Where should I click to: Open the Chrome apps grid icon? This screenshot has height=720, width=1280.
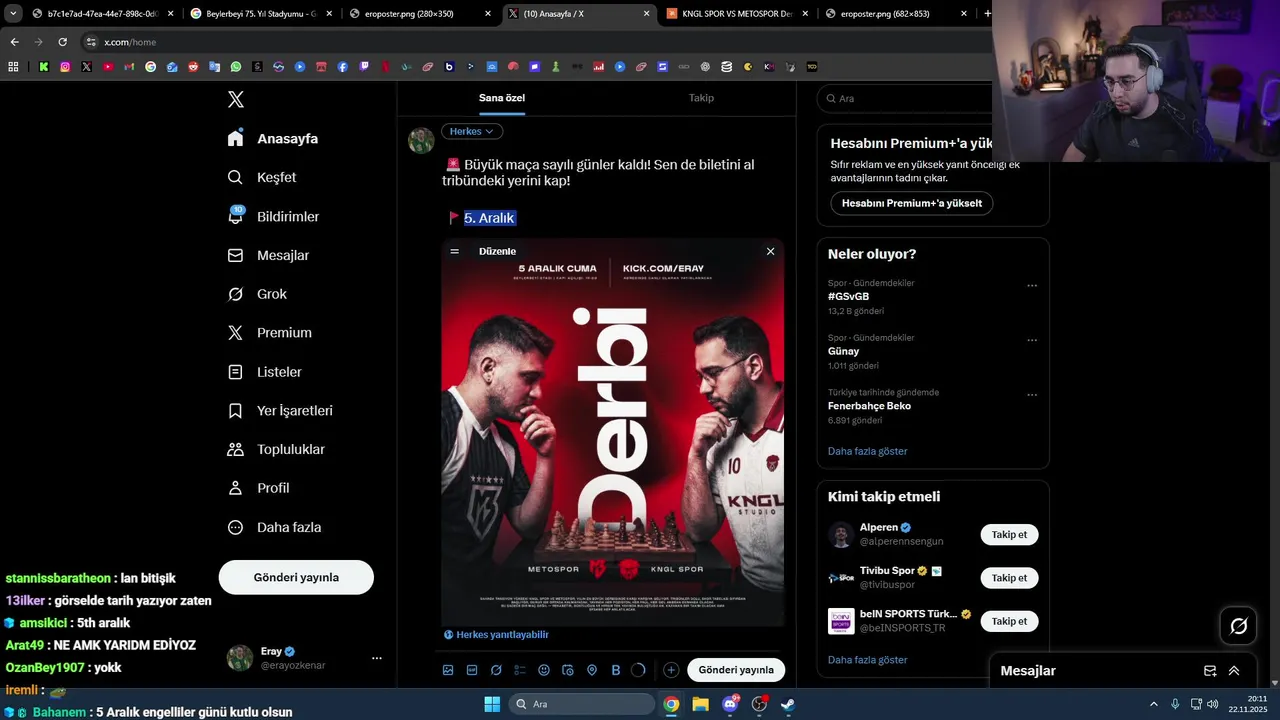pos(13,67)
